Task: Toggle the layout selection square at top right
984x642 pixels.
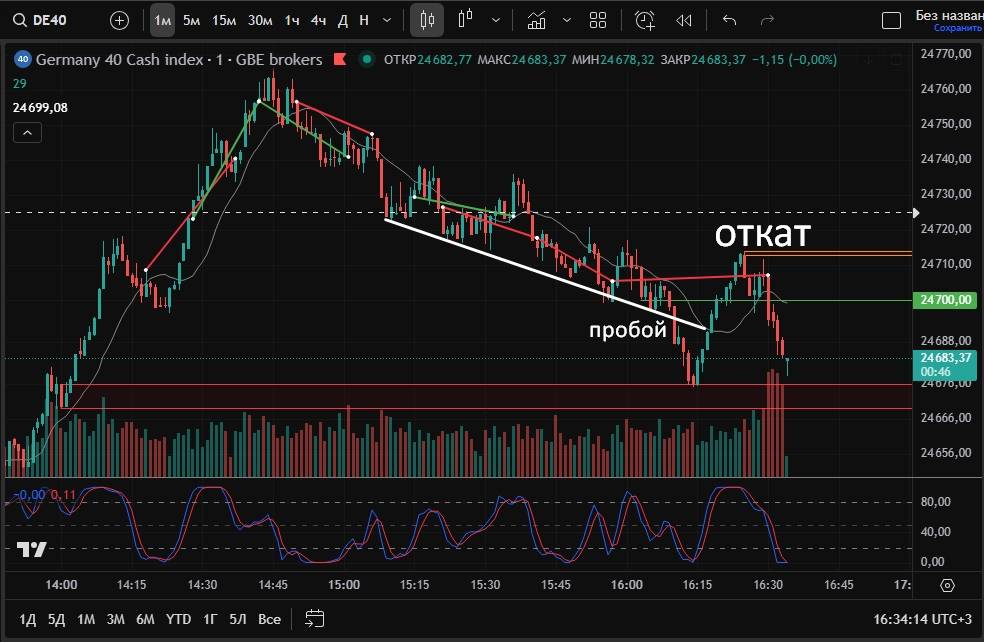Action: click(x=890, y=20)
